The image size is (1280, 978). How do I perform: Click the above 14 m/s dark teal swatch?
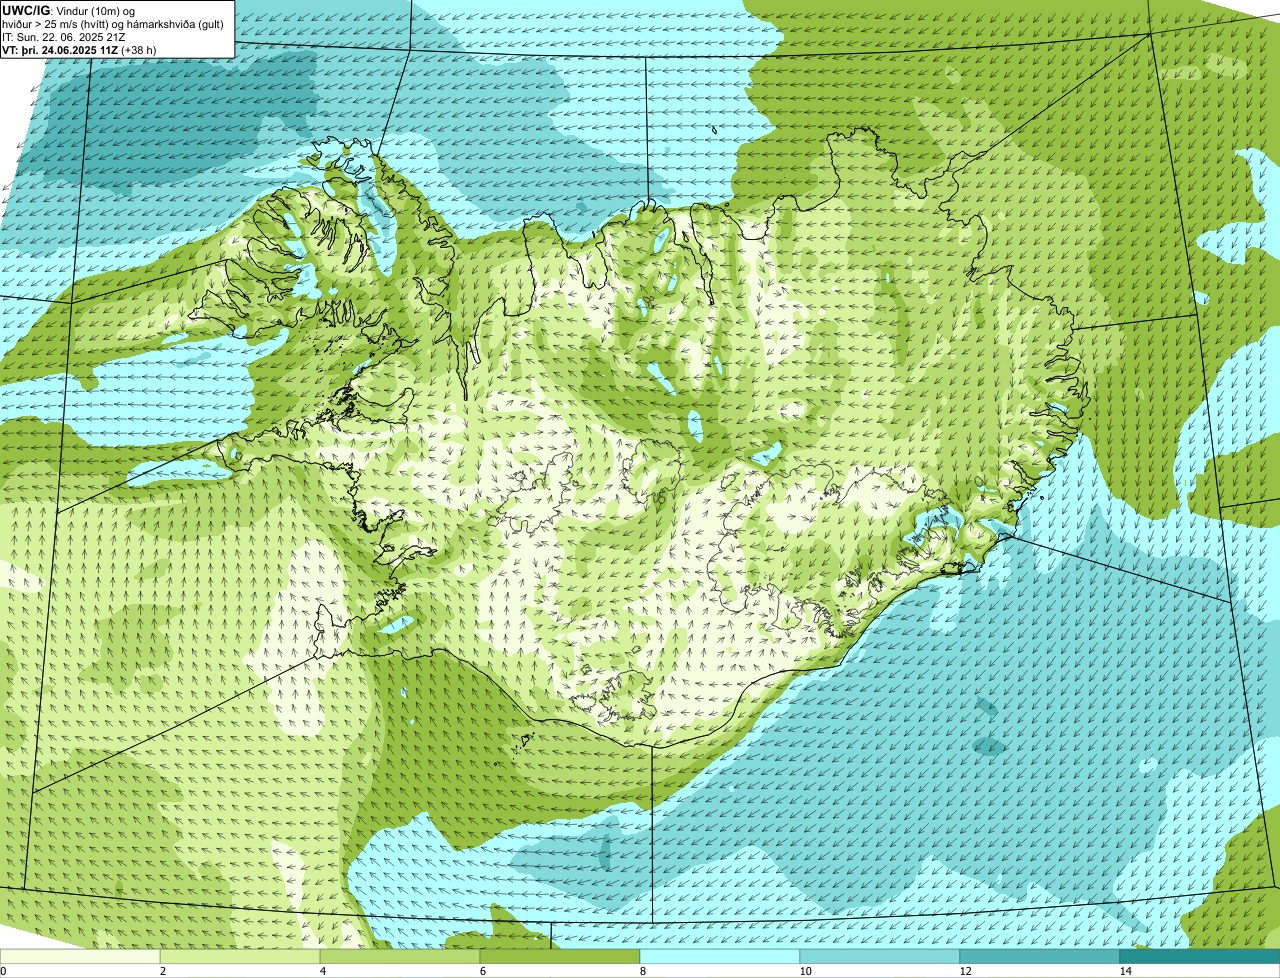(1200, 956)
